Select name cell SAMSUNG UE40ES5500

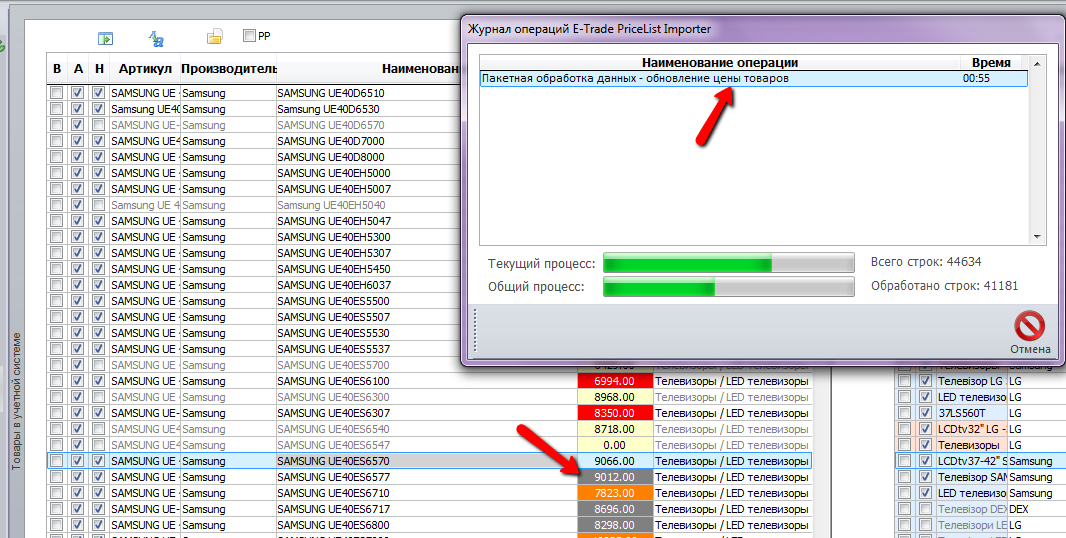click(368, 301)
